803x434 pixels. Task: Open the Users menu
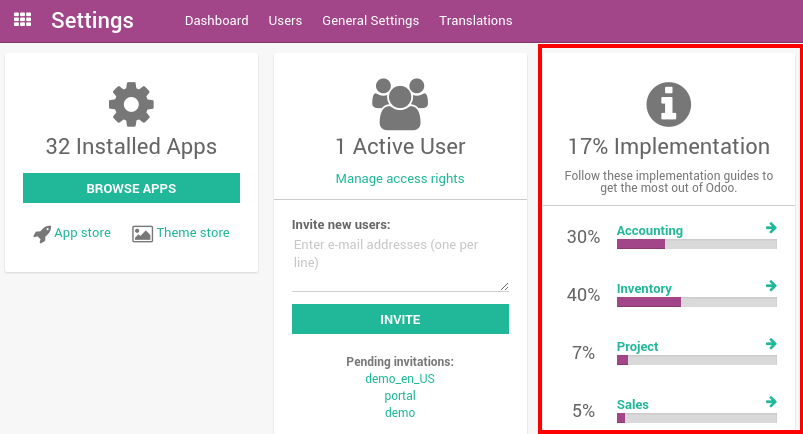tap(285, 20)
